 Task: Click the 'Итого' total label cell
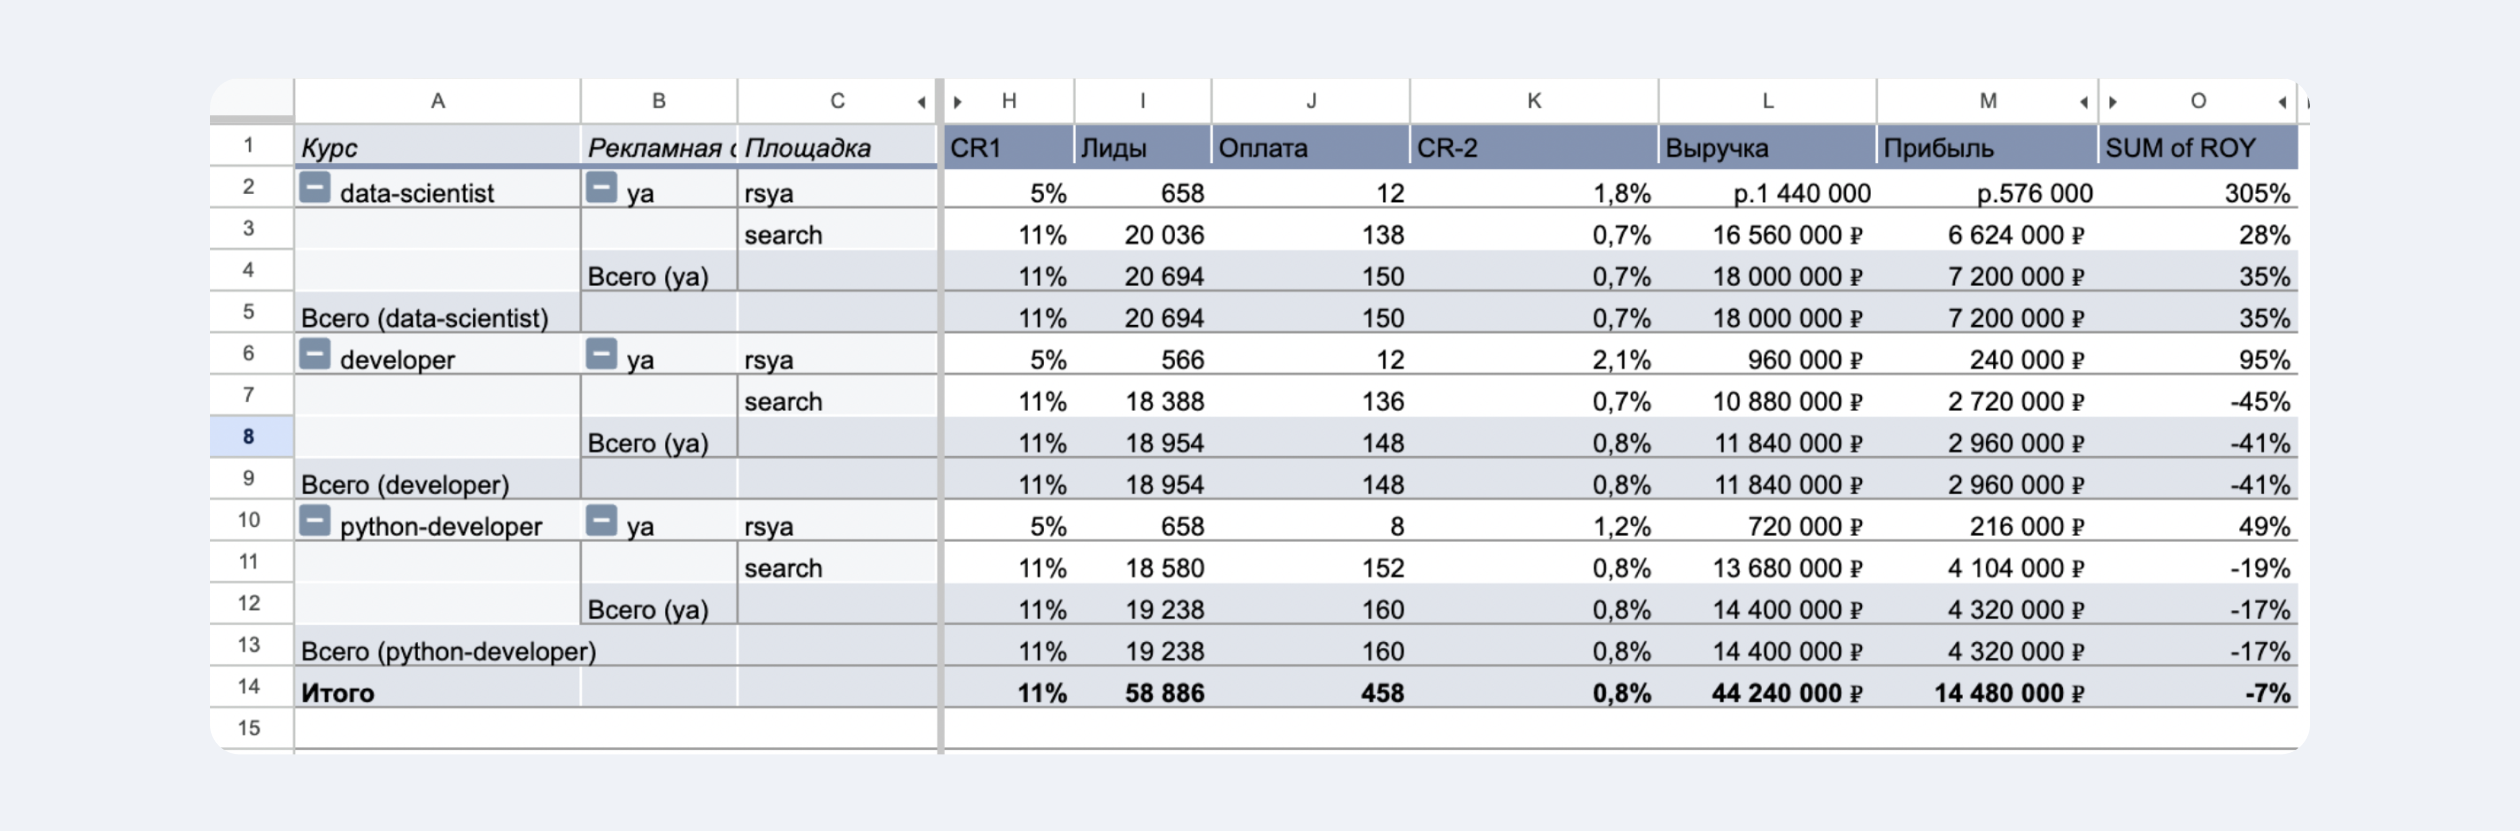437,693
